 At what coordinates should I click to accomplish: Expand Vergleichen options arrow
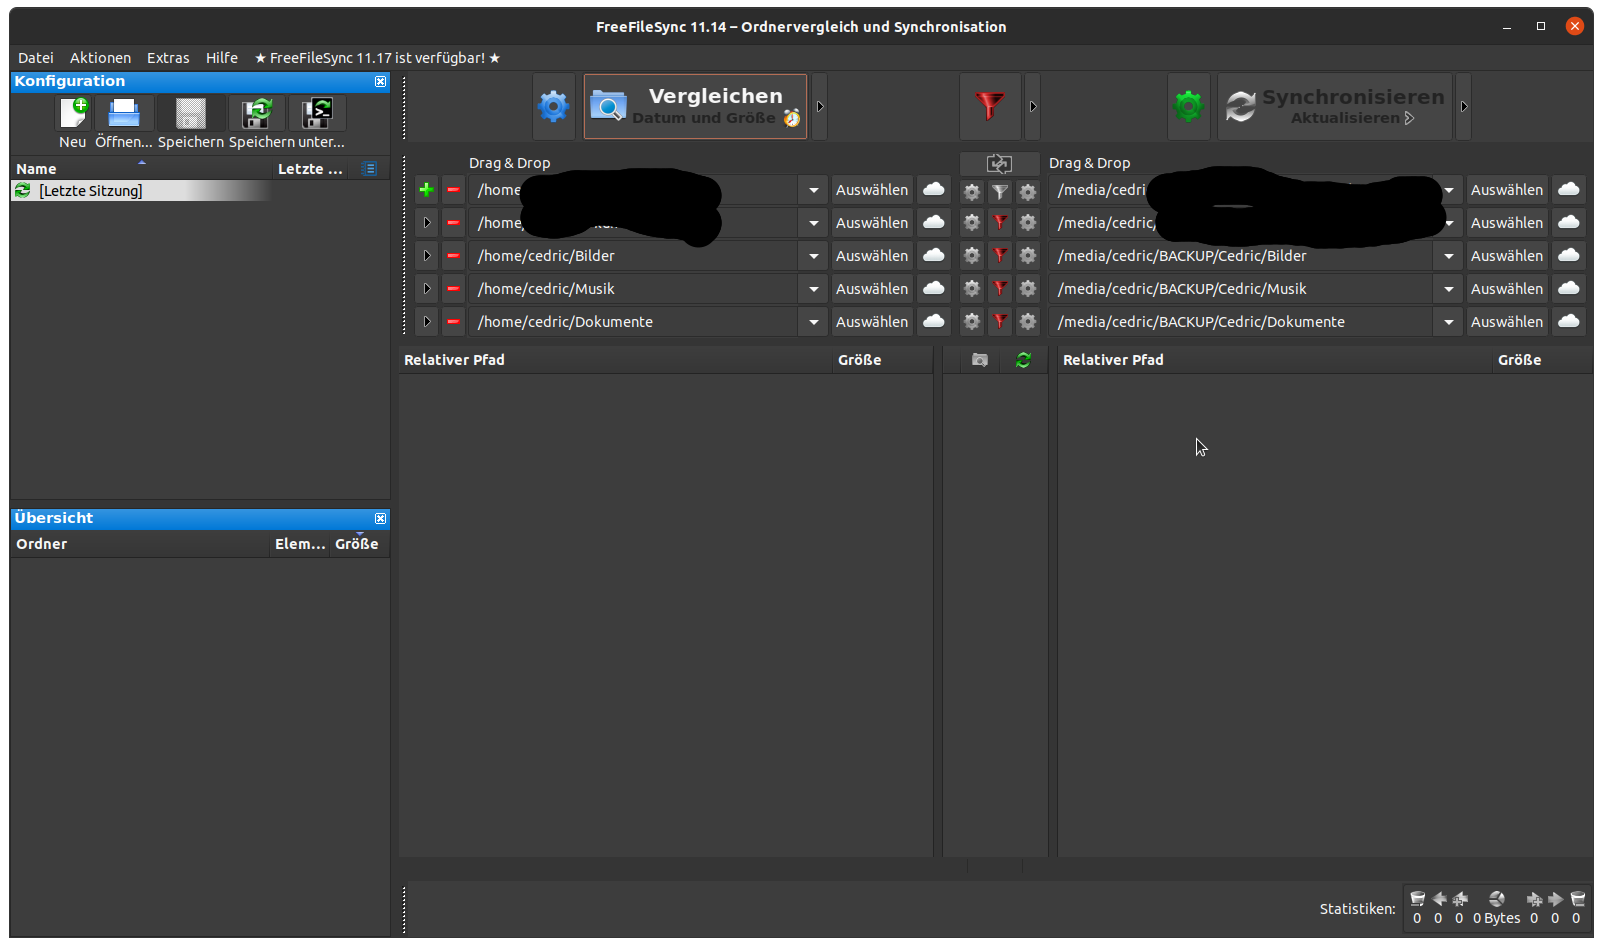tap(820, 106)
